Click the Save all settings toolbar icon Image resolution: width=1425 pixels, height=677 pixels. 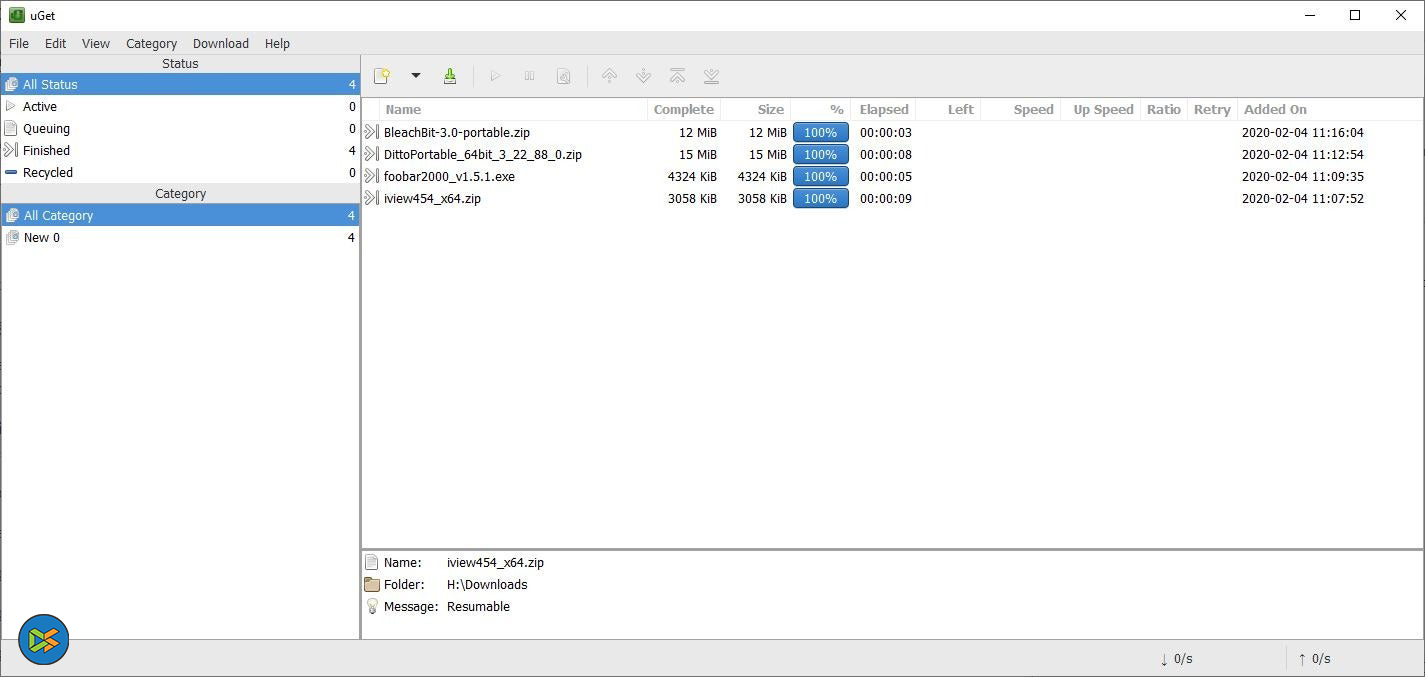(x=450, y=76)
